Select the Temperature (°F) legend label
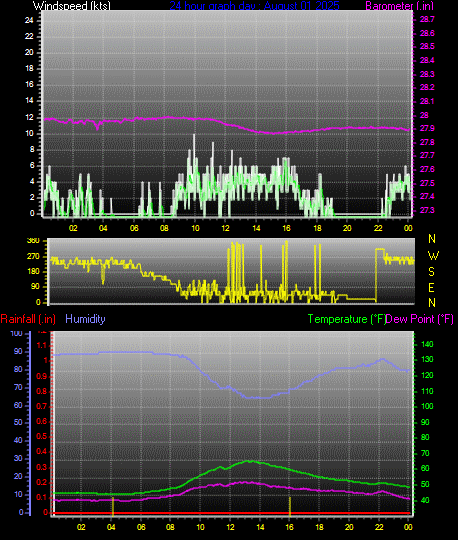The image size is (458, 540). point(347,319)
